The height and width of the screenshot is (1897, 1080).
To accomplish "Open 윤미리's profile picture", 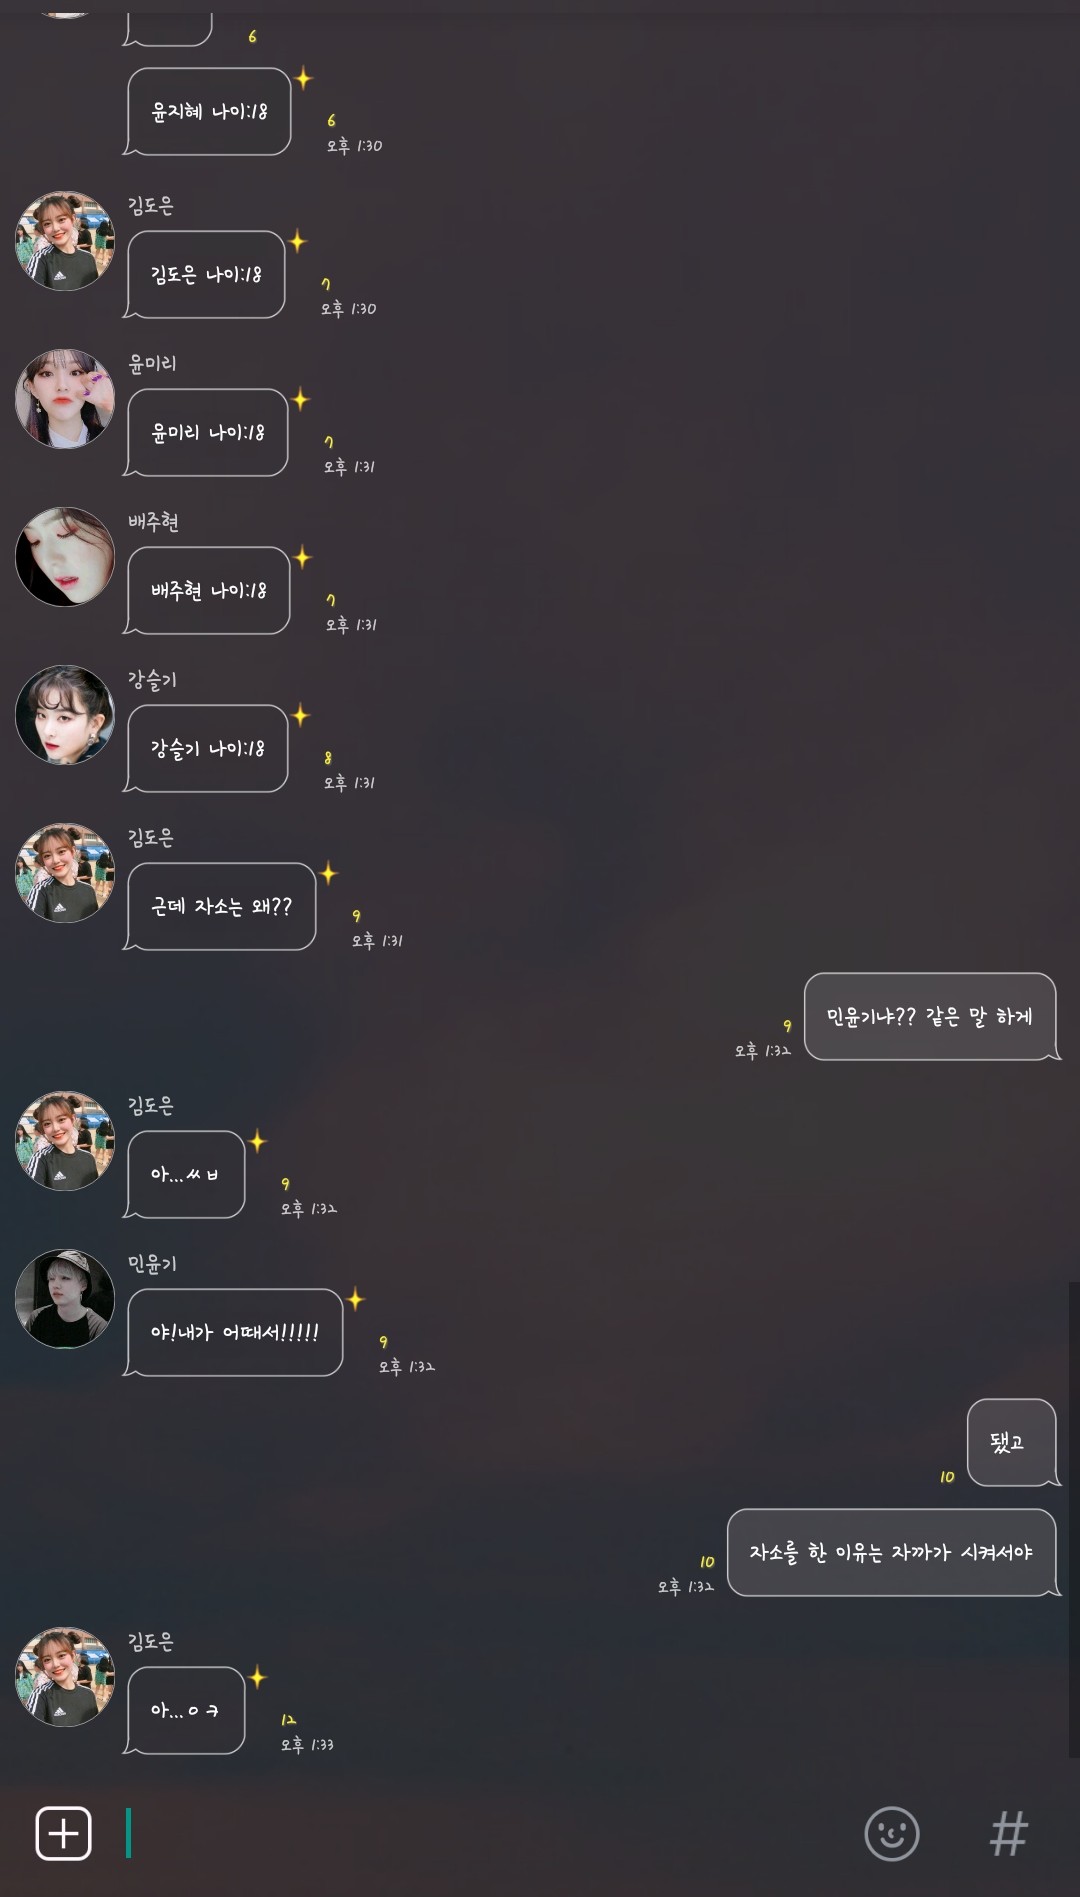I will click(x=65, y=399).
